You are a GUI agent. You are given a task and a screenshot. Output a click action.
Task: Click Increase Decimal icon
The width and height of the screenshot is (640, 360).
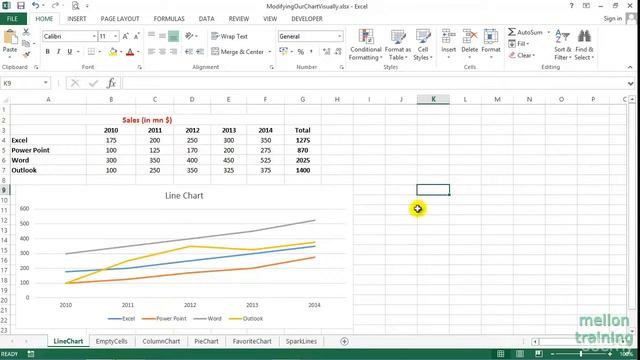[326, 51]
